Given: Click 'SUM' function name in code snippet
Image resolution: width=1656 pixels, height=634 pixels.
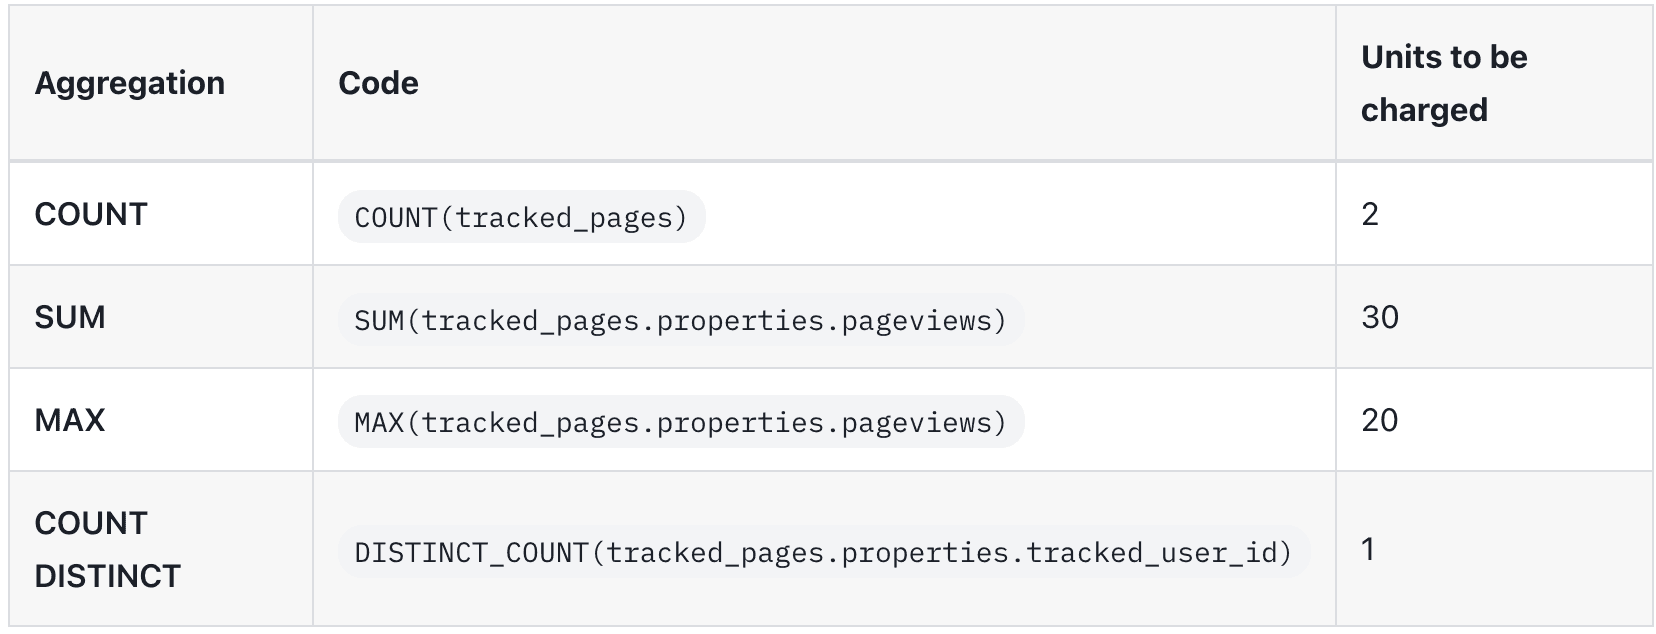Looking at the screenshot, I should pyautogui.click(x=379, y=321).
